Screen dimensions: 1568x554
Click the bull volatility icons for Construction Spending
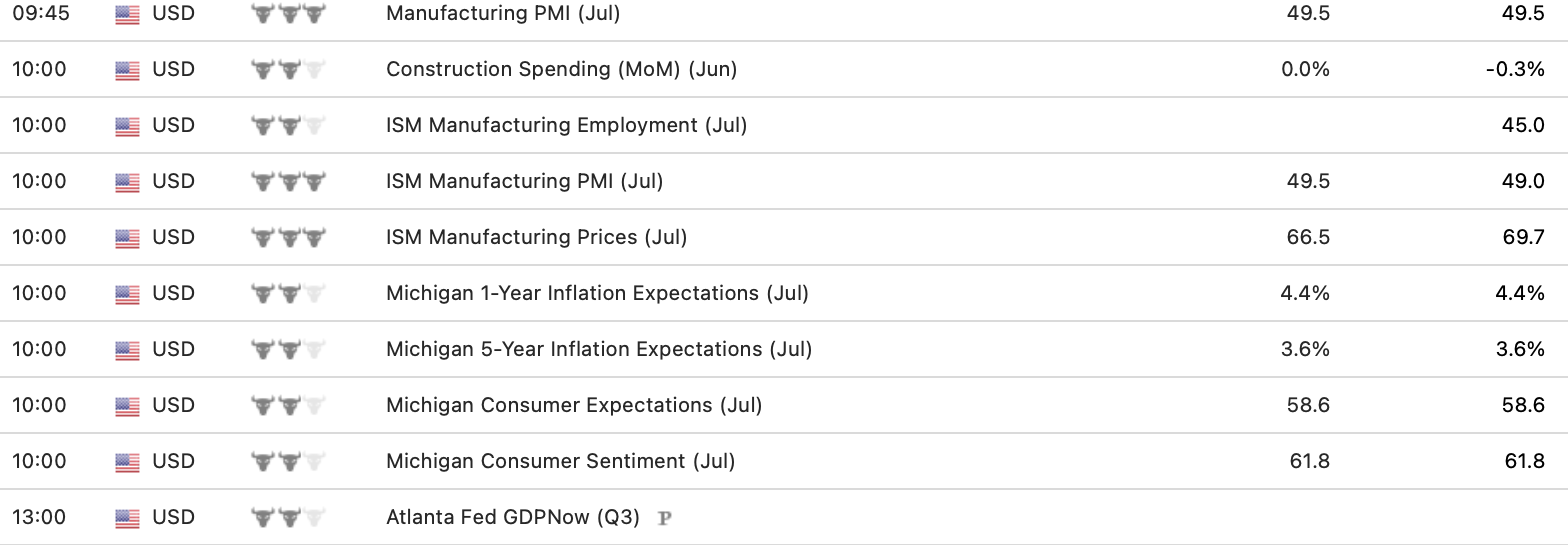[288, 70]
